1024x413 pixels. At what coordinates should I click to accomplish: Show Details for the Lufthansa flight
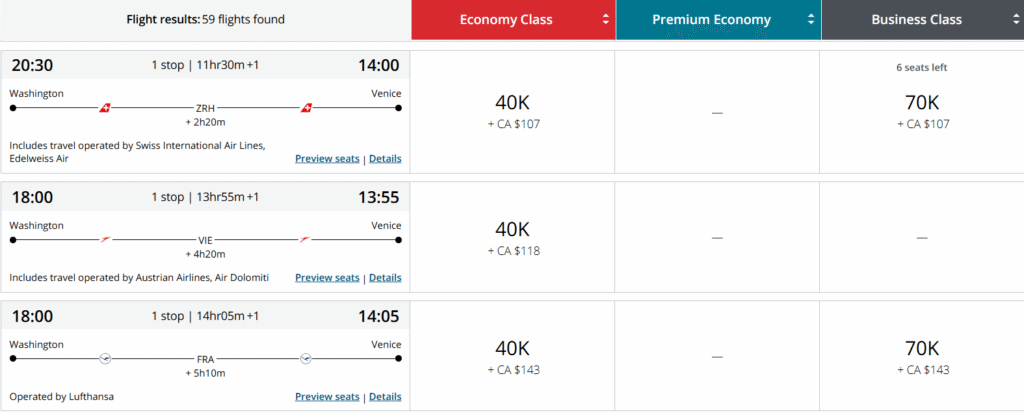pos(385,397)
